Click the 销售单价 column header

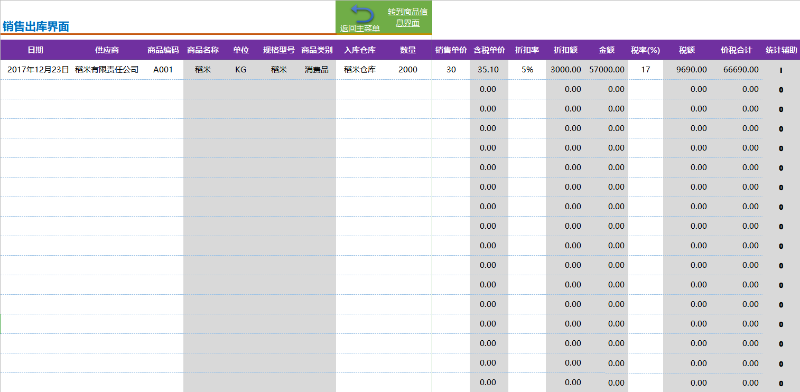point(451,50)
